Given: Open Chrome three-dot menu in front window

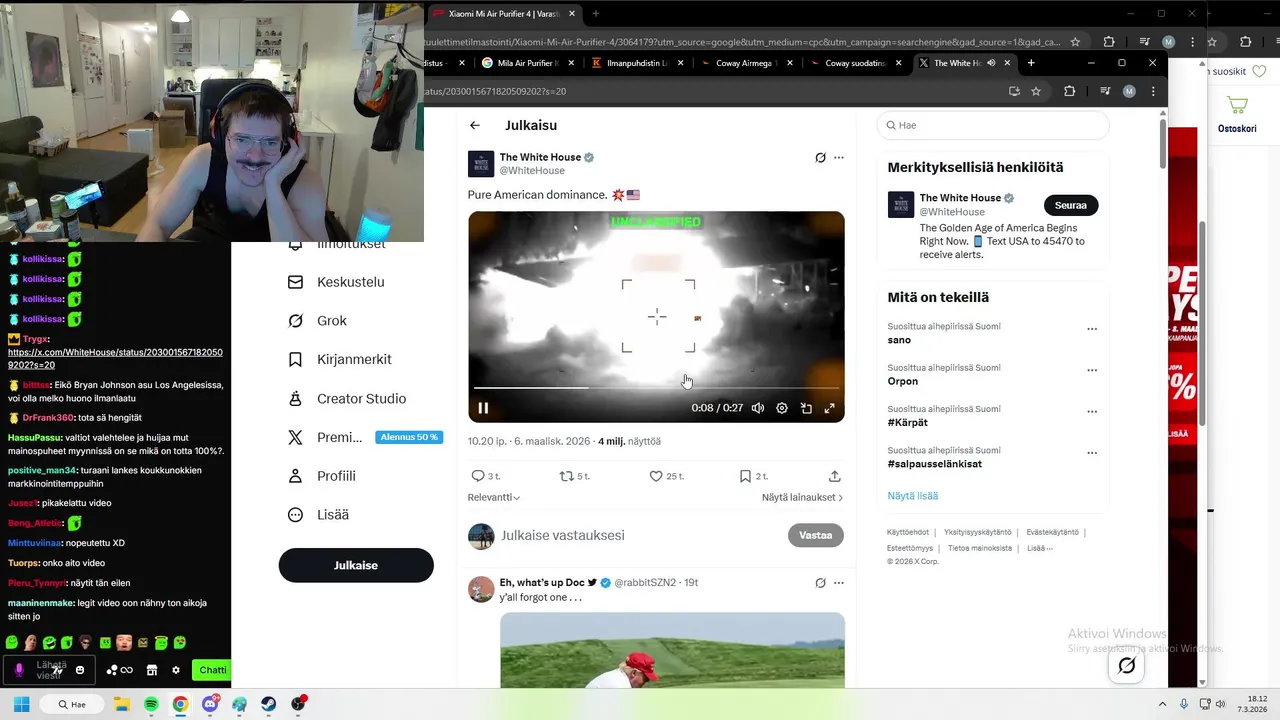Looking at the screenshot, I should tap(1153, 91).
